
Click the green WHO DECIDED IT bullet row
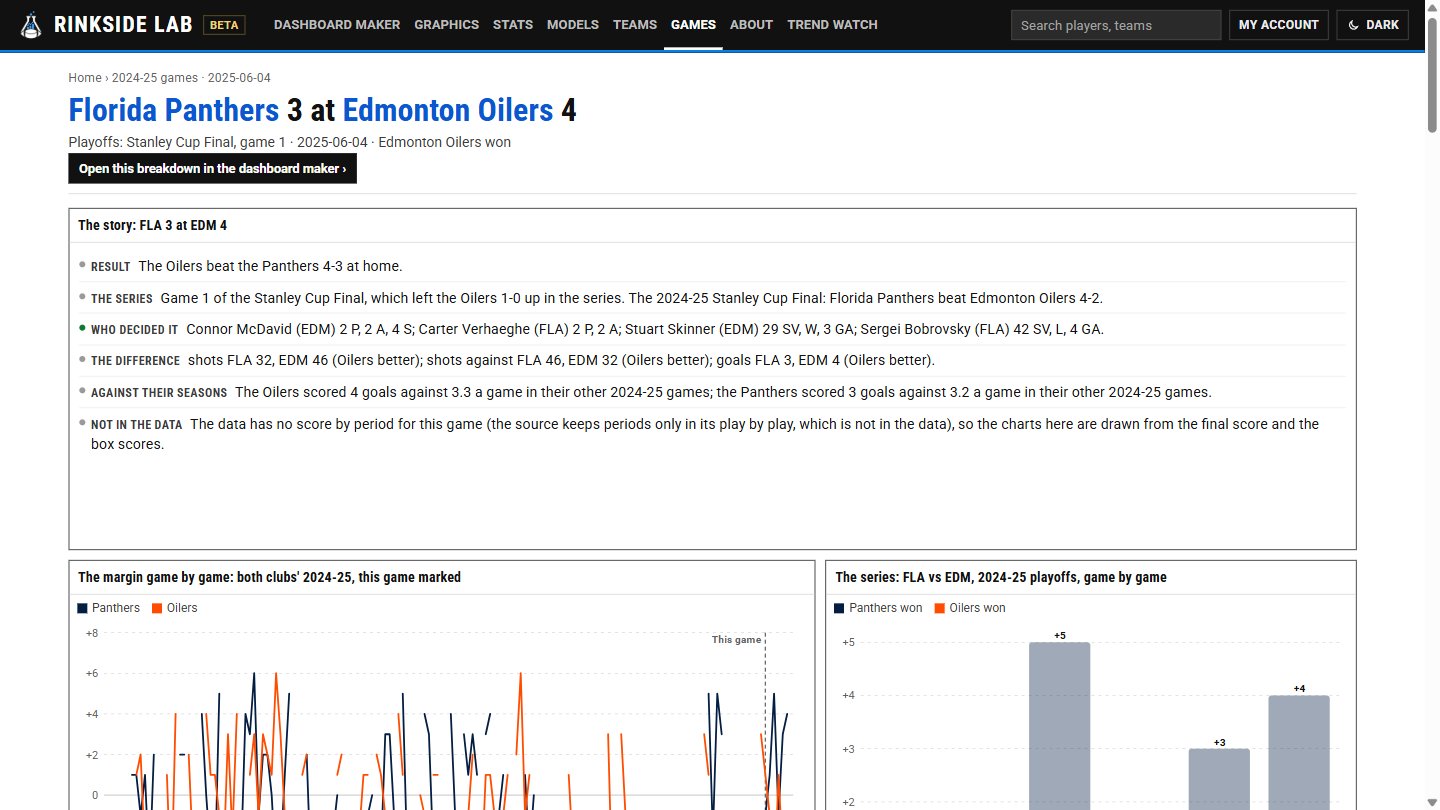[712, 329]
